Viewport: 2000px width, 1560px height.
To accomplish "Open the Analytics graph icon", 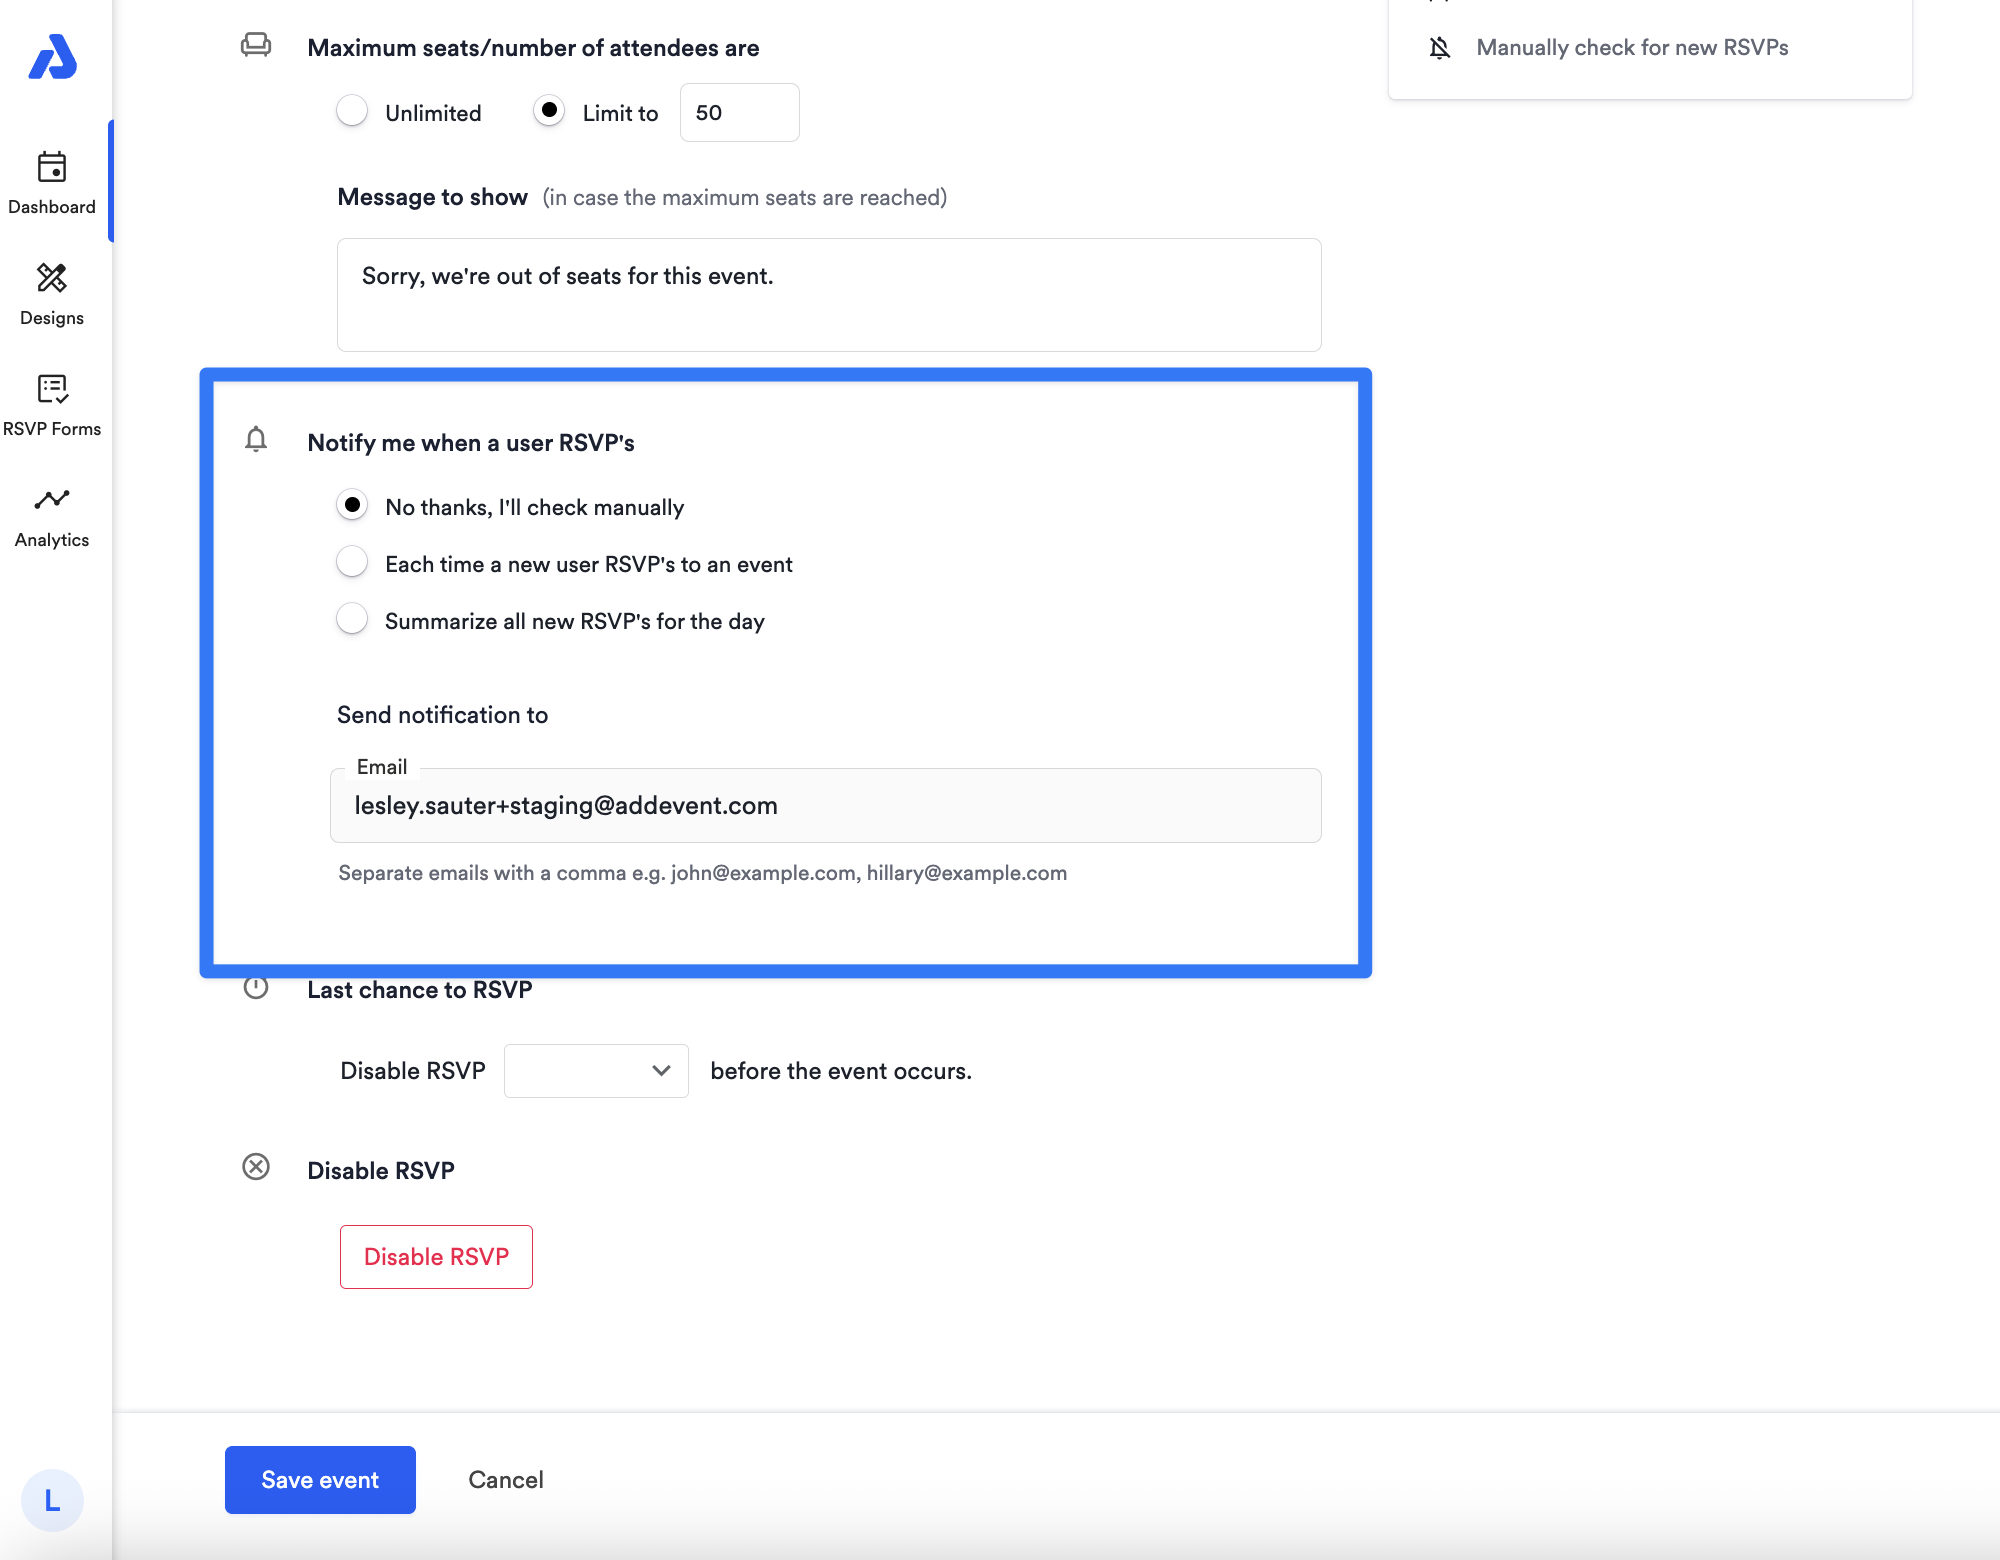I will (52, 499).
